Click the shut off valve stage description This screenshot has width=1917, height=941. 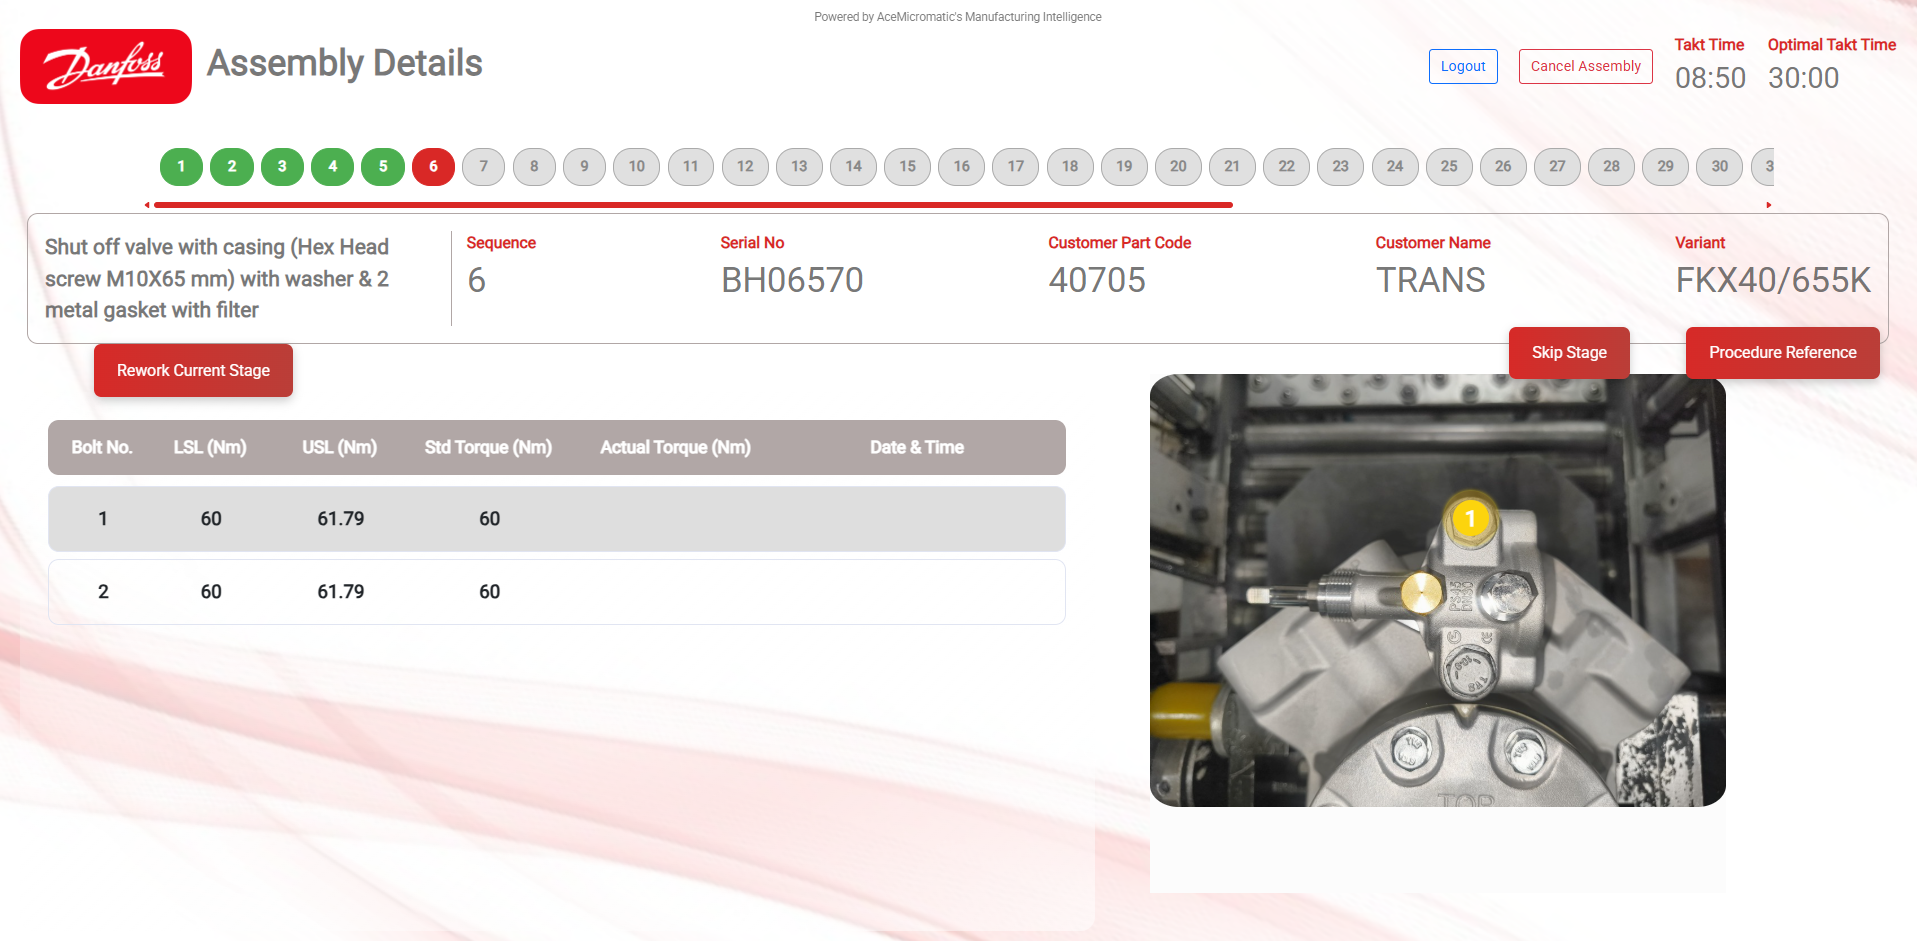click(217, 278)
